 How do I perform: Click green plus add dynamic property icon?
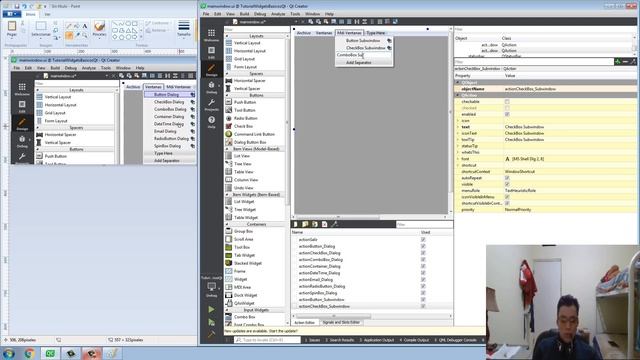click(x=618, y=62)
